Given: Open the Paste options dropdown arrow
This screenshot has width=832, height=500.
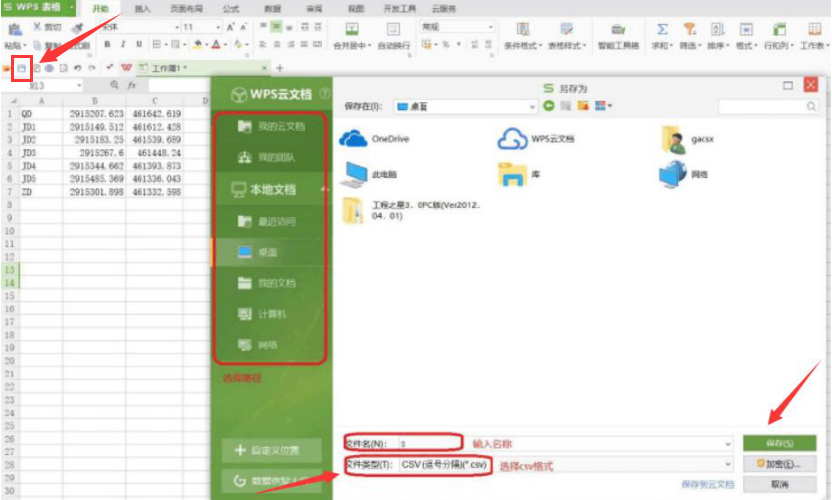Looking at the screenshot, I should [24, 46].
